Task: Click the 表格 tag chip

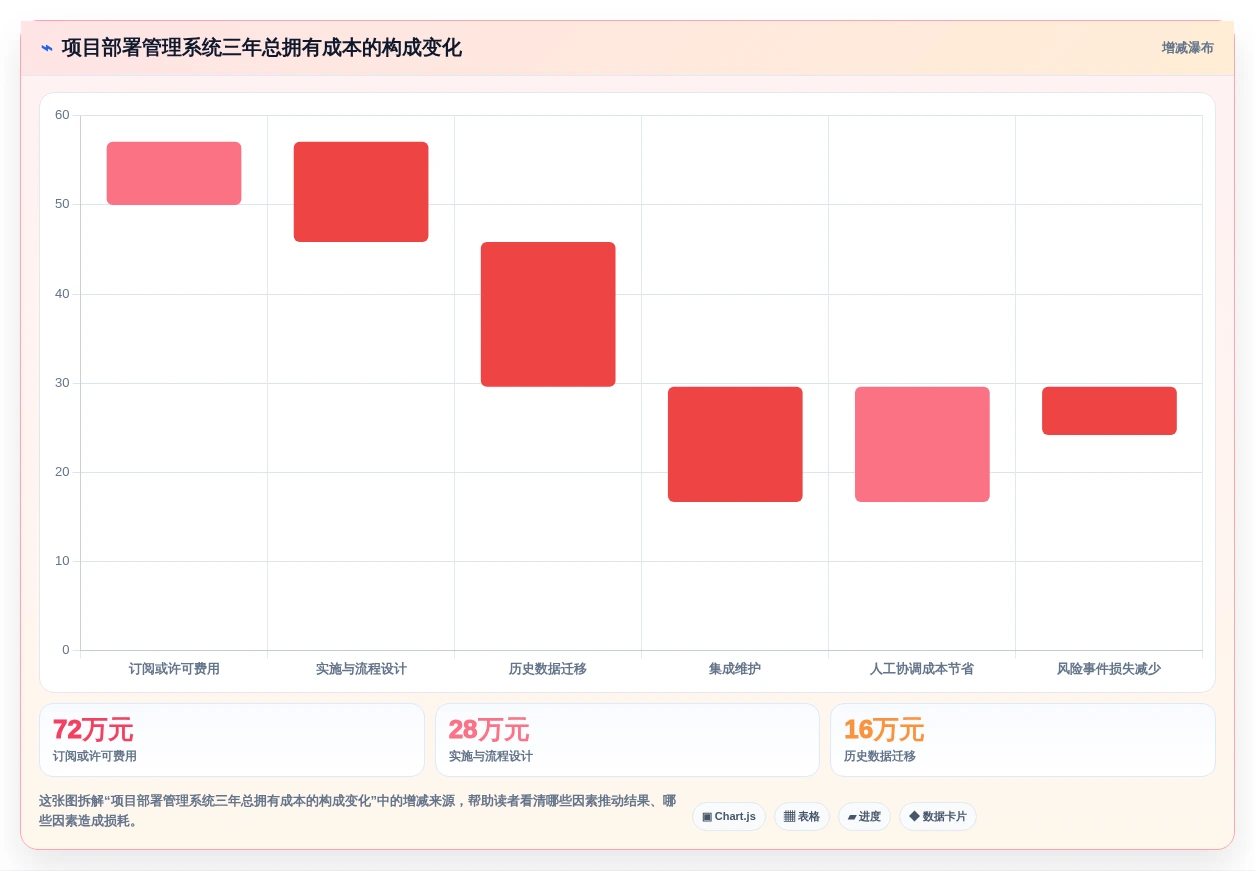Action: click(802, 816)
